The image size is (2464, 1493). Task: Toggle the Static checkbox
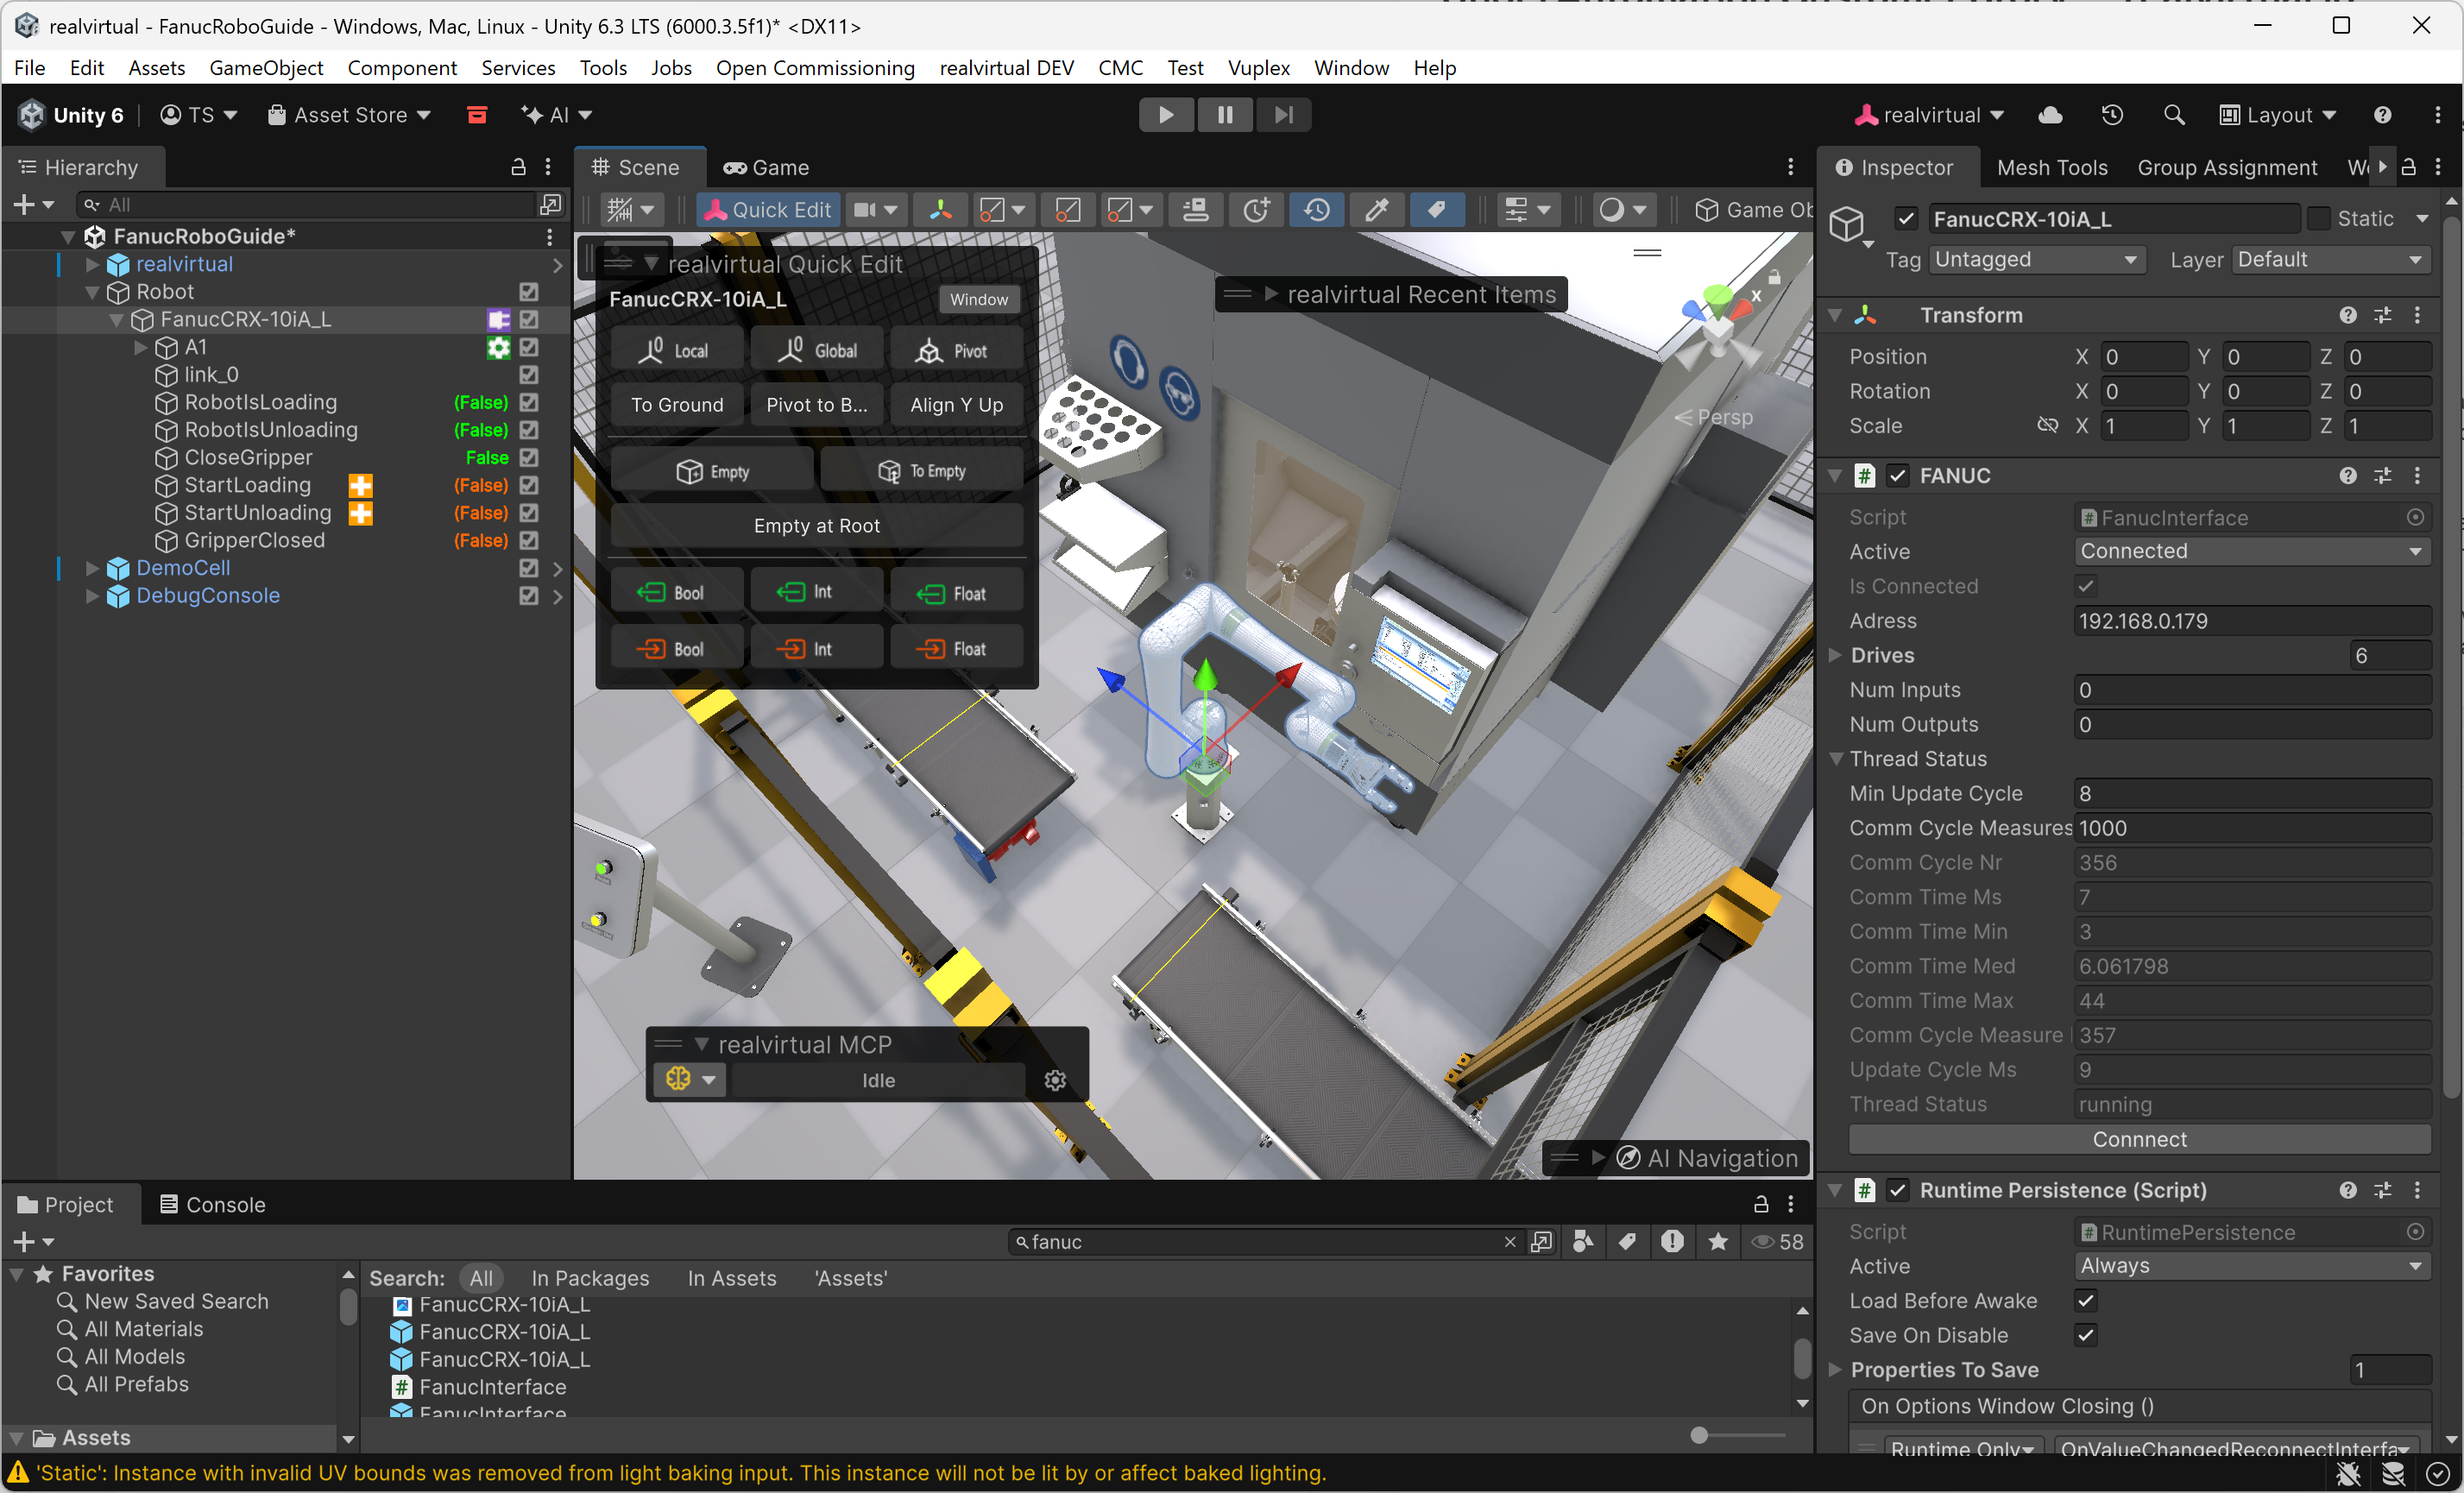coord(2318,219)
